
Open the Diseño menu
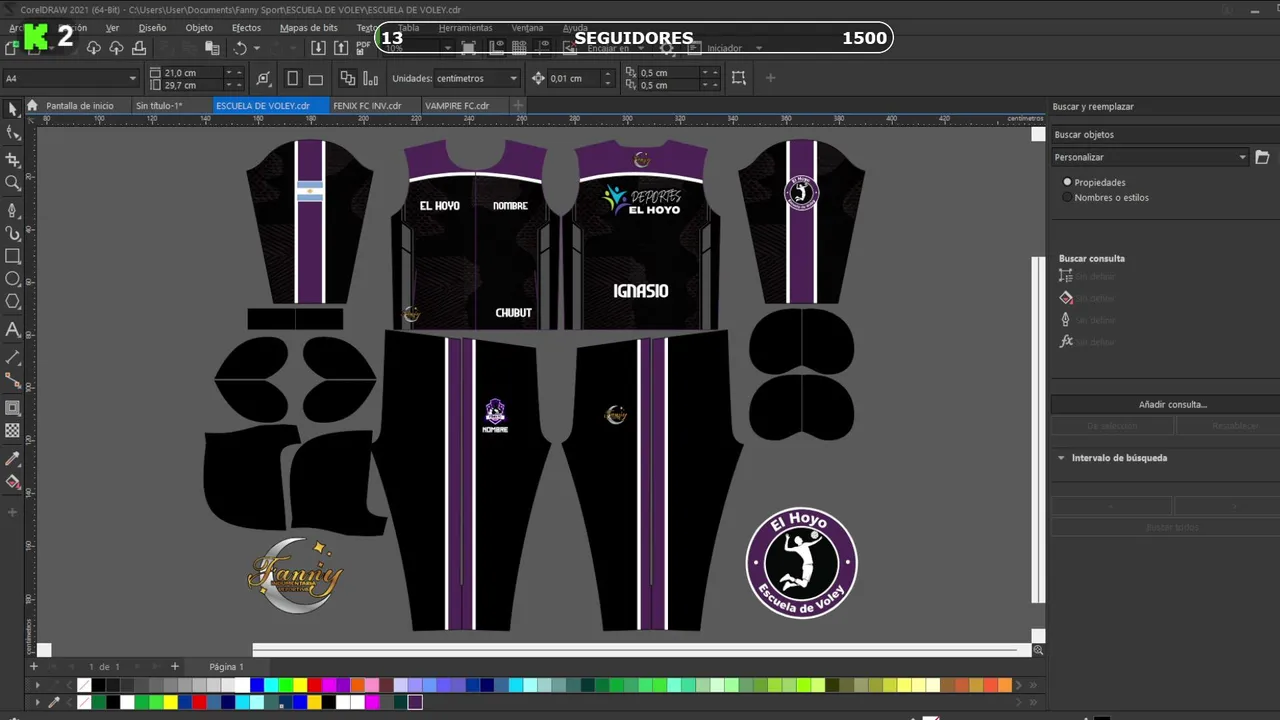pyautogui.click(x=152, y=28)
